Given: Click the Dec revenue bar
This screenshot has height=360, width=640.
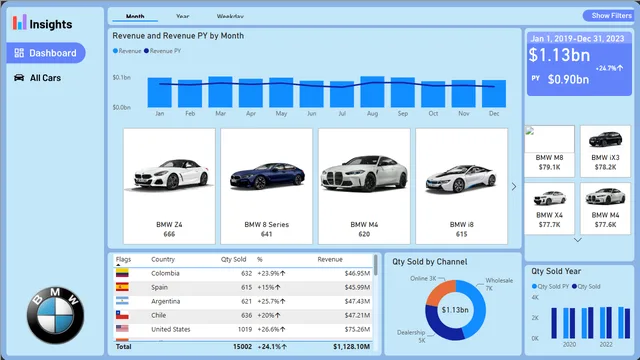Looking at the screenshot, I should pyautogui.click(x=494, y=93).
